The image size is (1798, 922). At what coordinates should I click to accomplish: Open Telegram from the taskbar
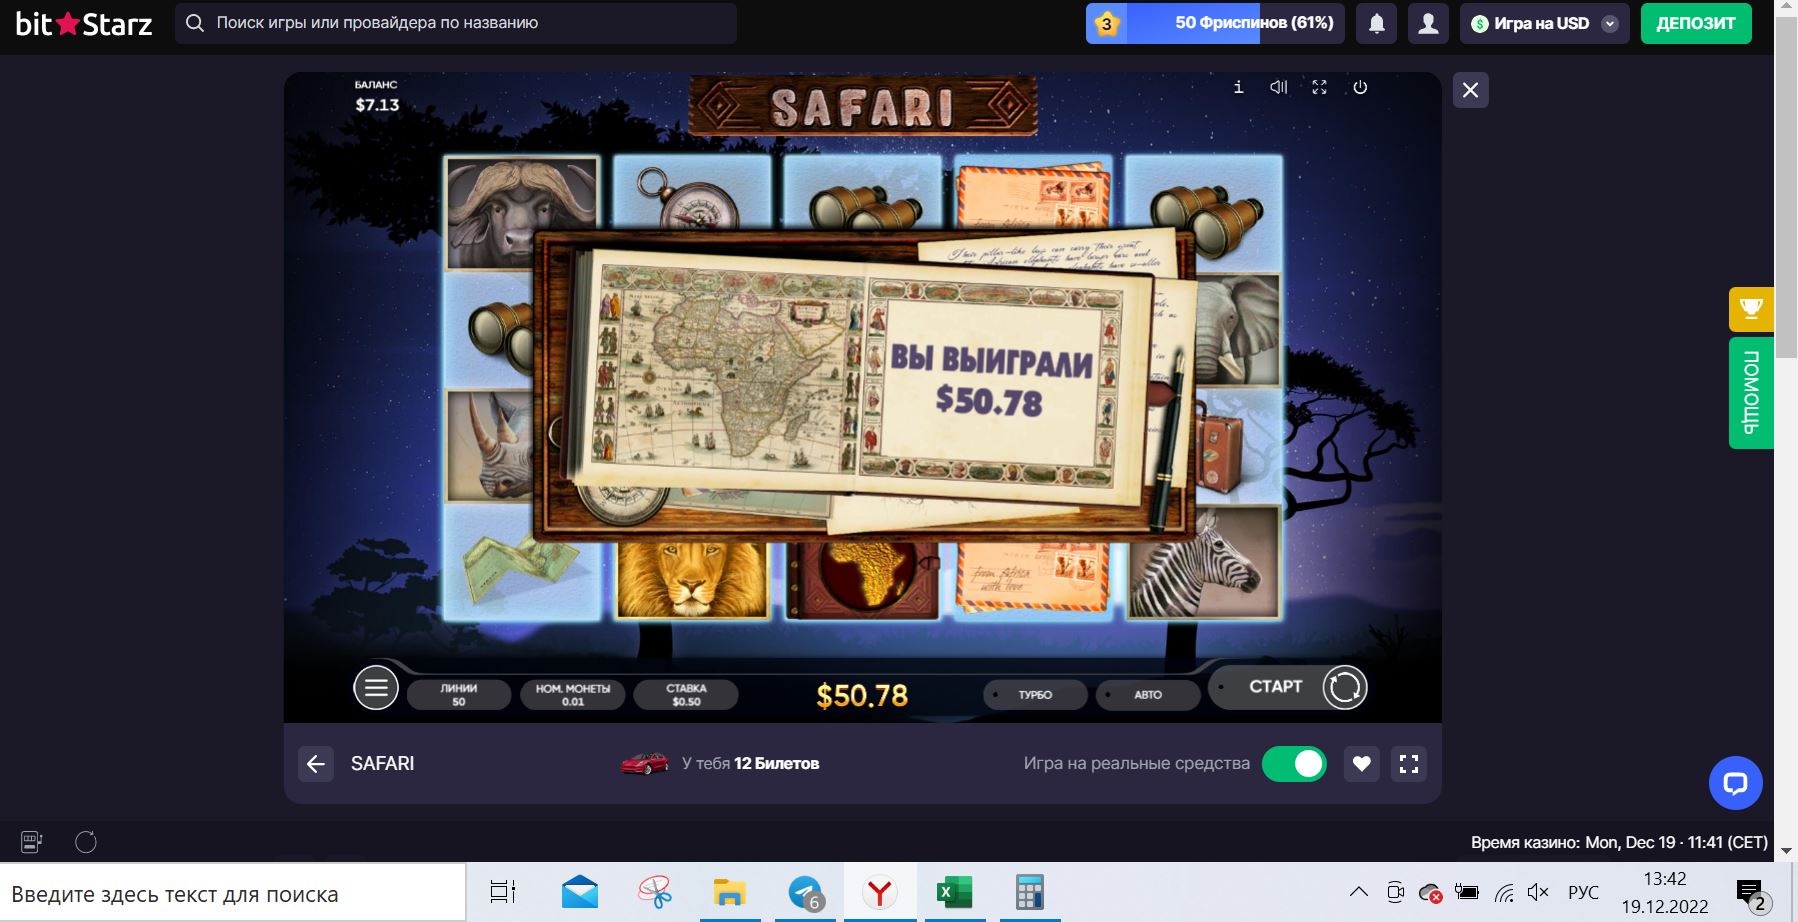(805, 892)
